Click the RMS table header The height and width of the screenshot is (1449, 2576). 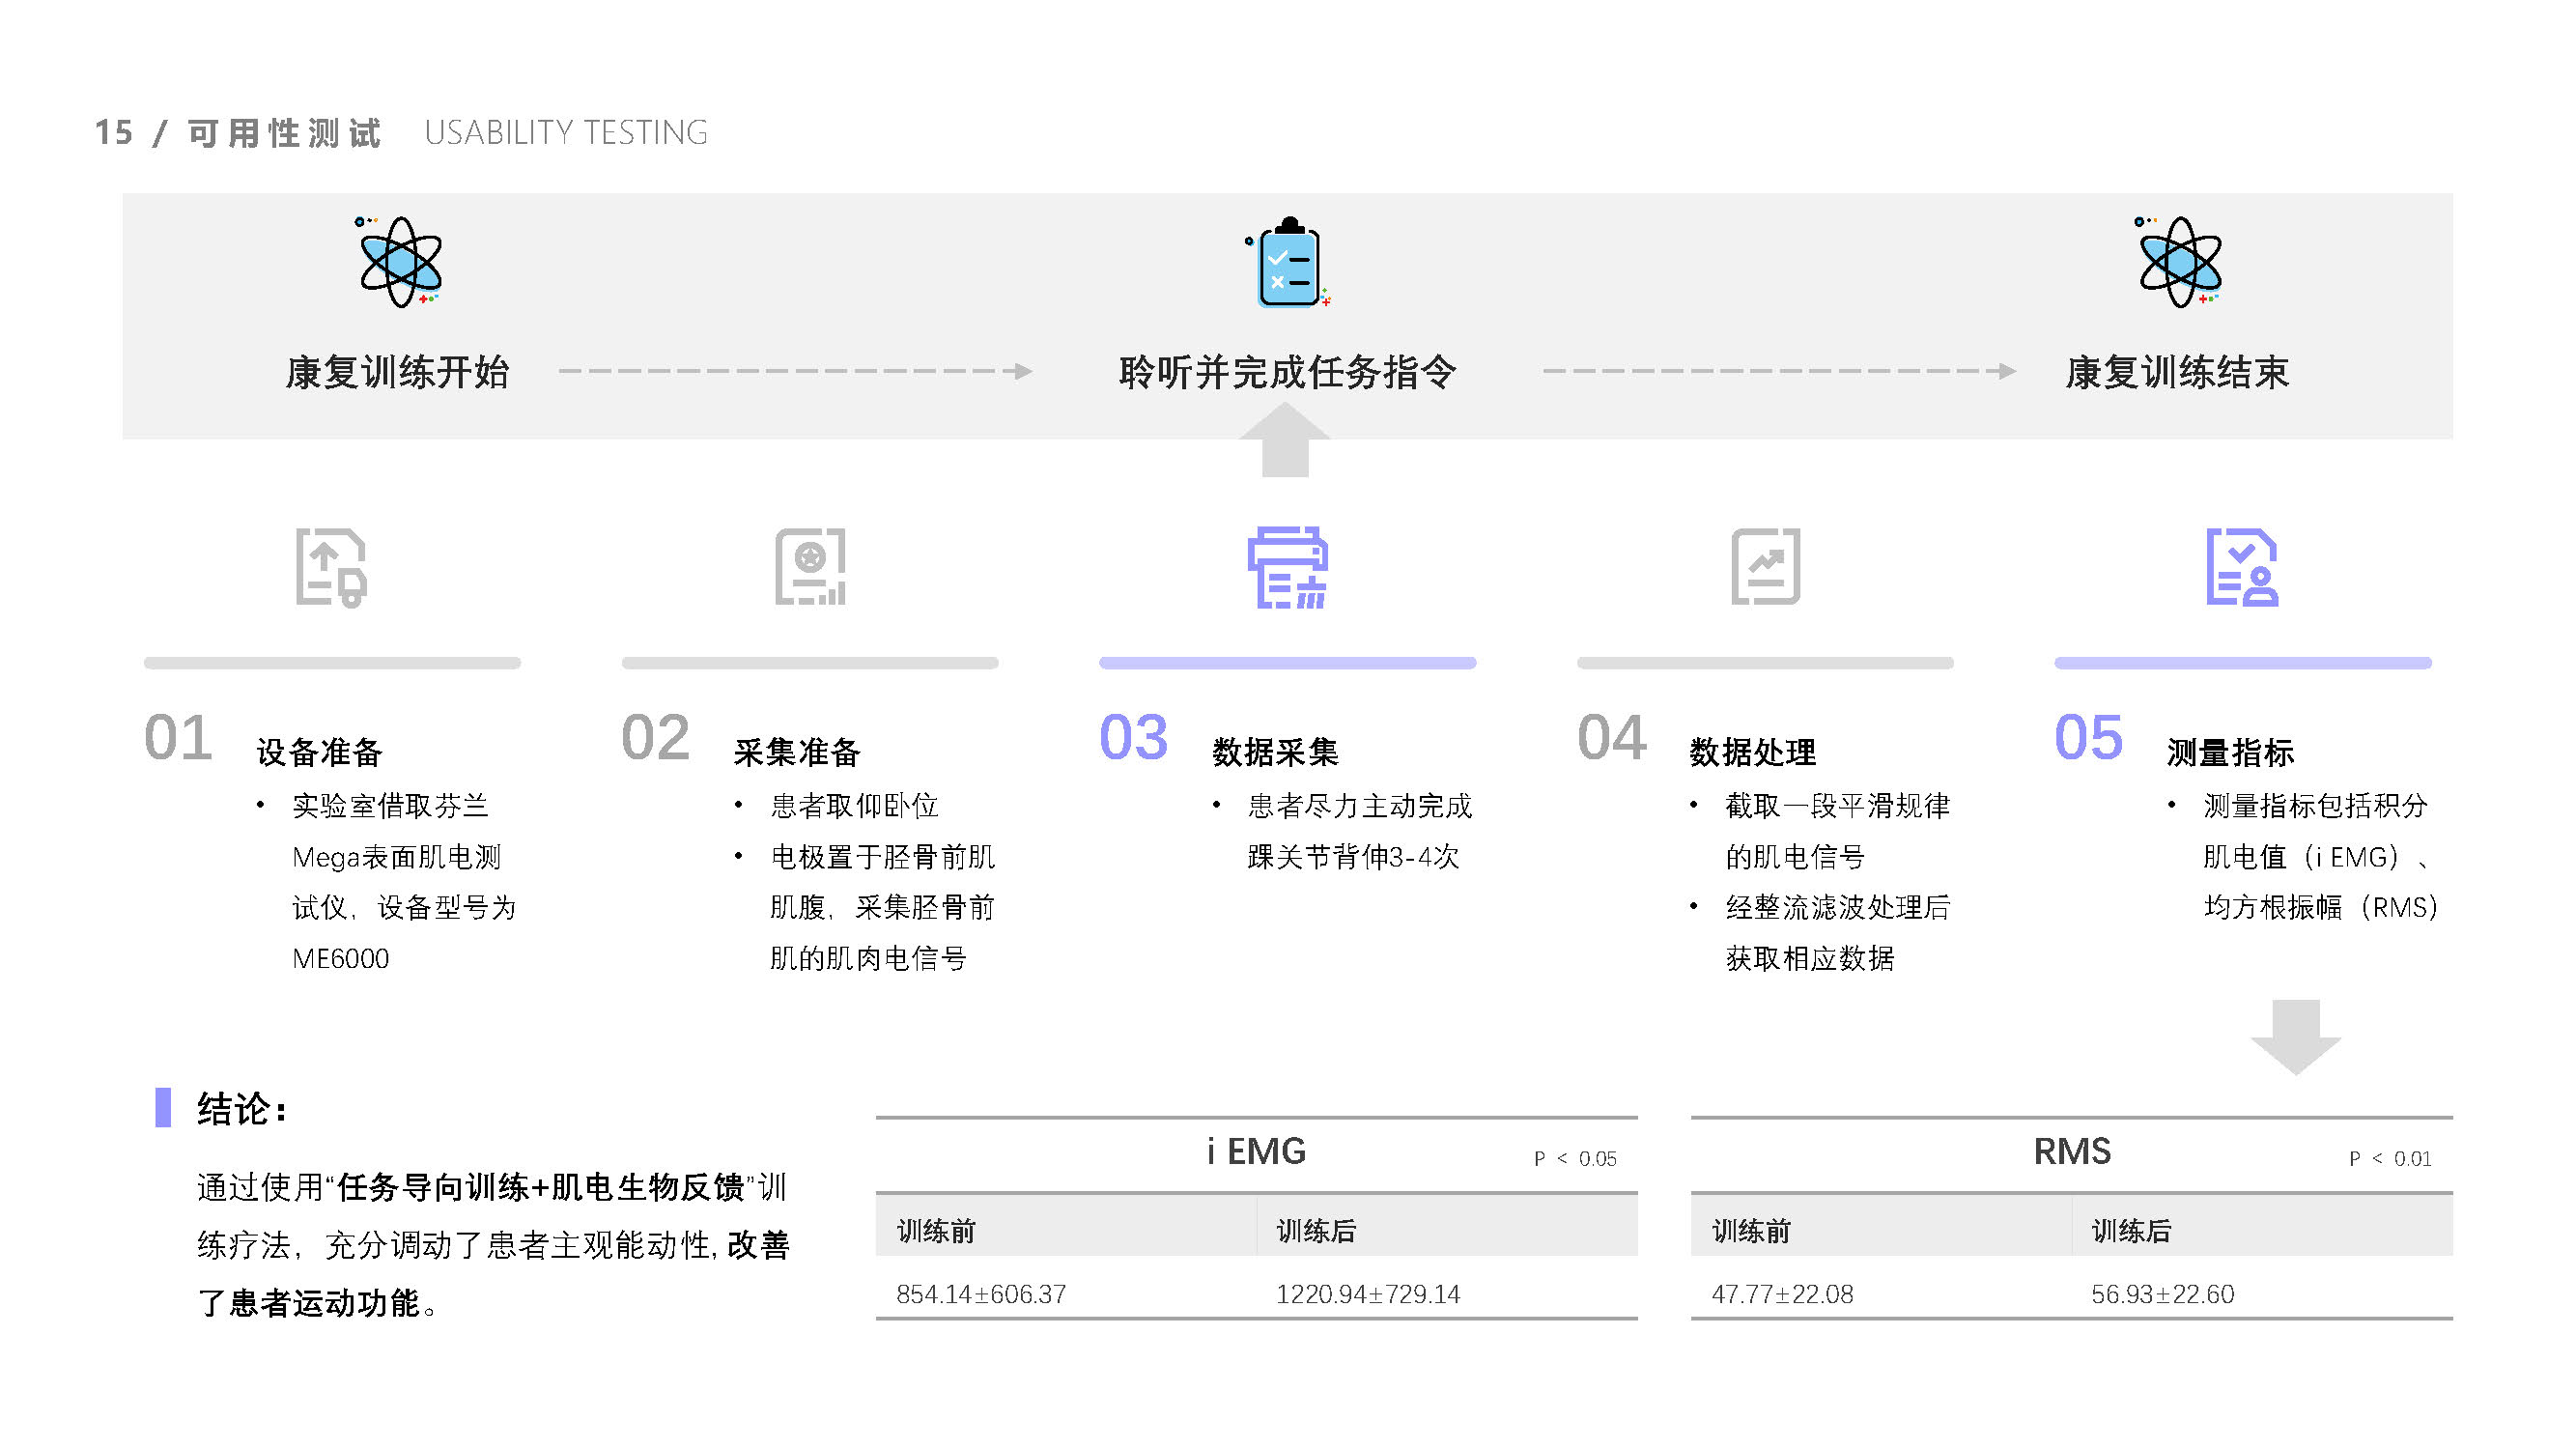pos(2072,1152)
